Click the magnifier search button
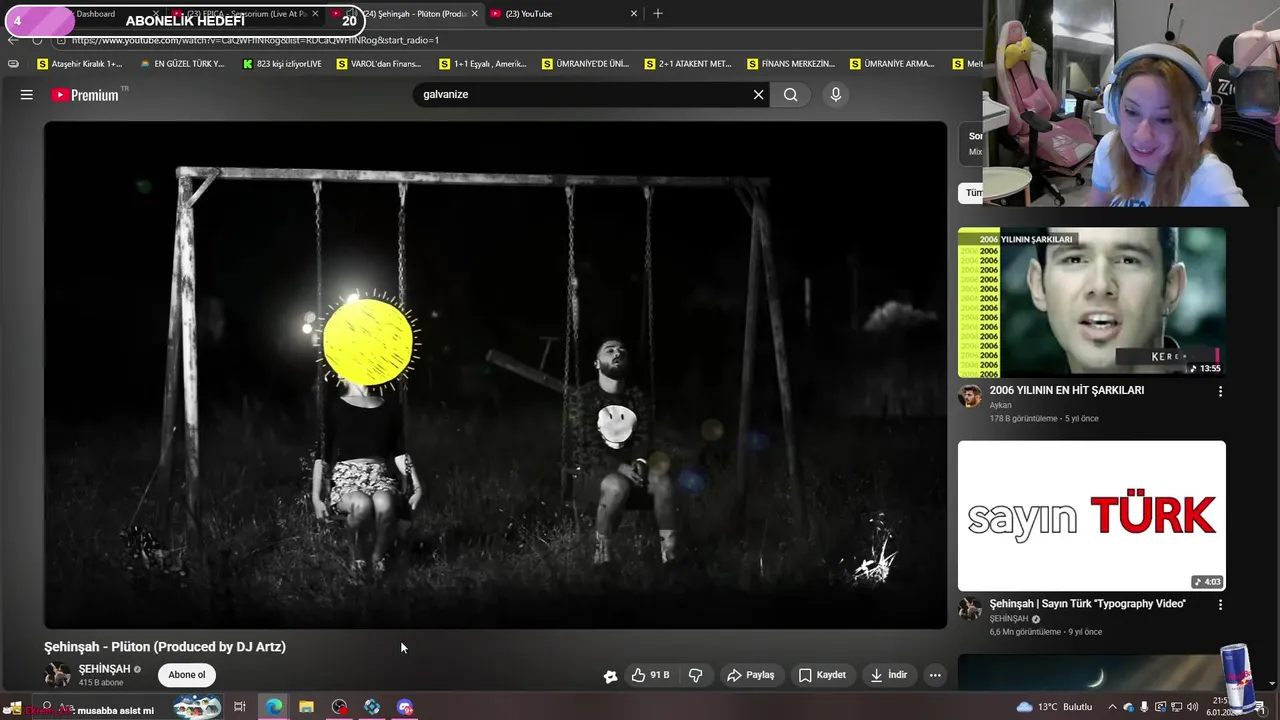 point(791,95)
